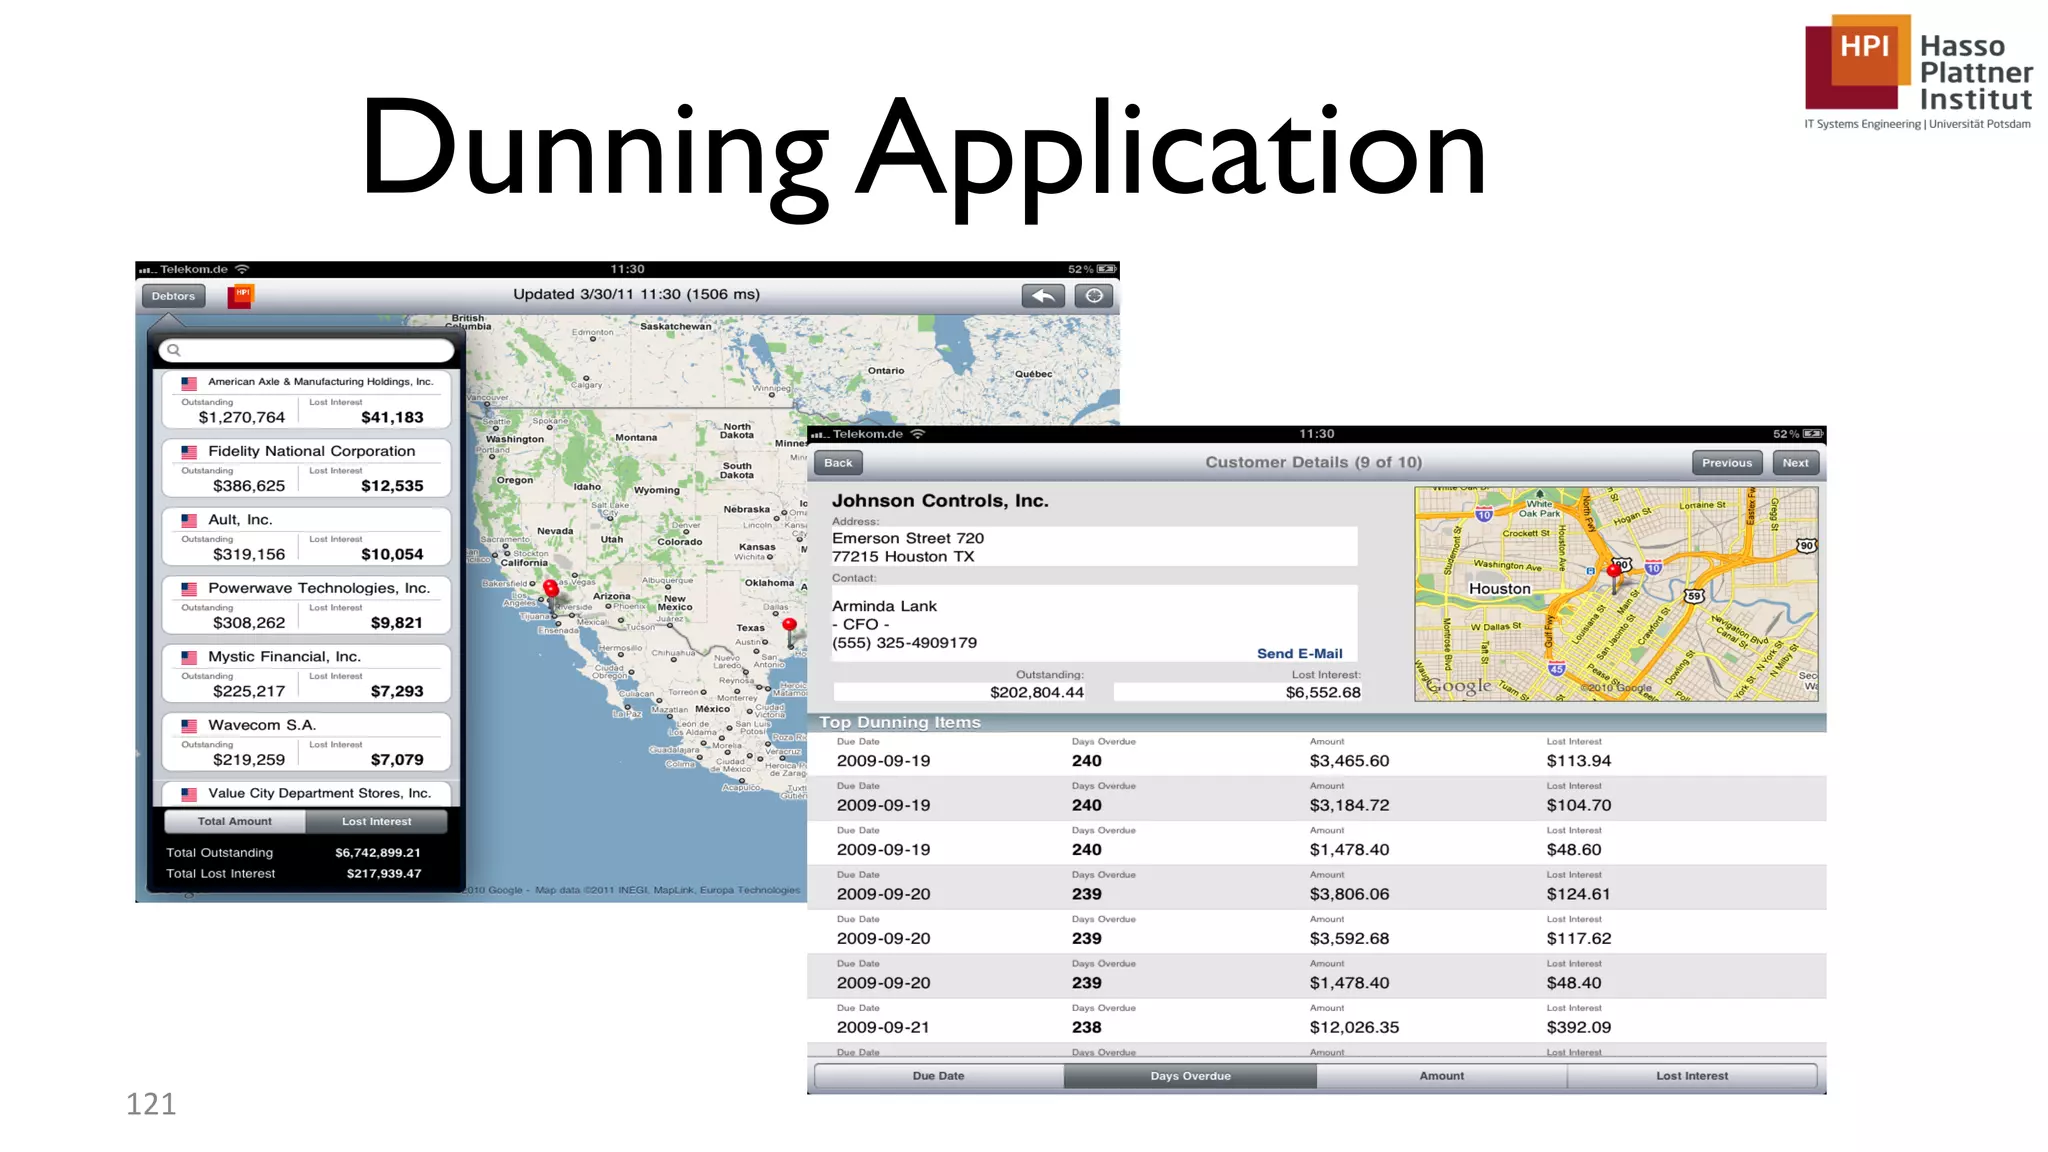Sort dunning items by Due Date

[x=938, y=1076]
